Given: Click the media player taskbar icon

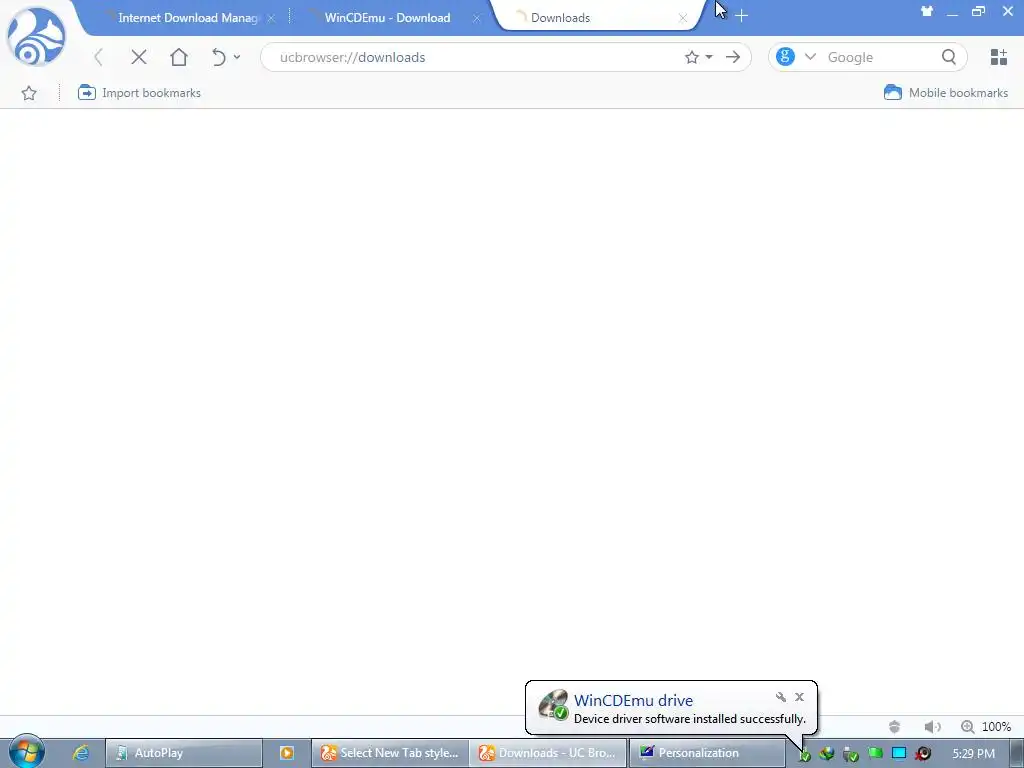Looking at the screenshot, I should [287, 753].
